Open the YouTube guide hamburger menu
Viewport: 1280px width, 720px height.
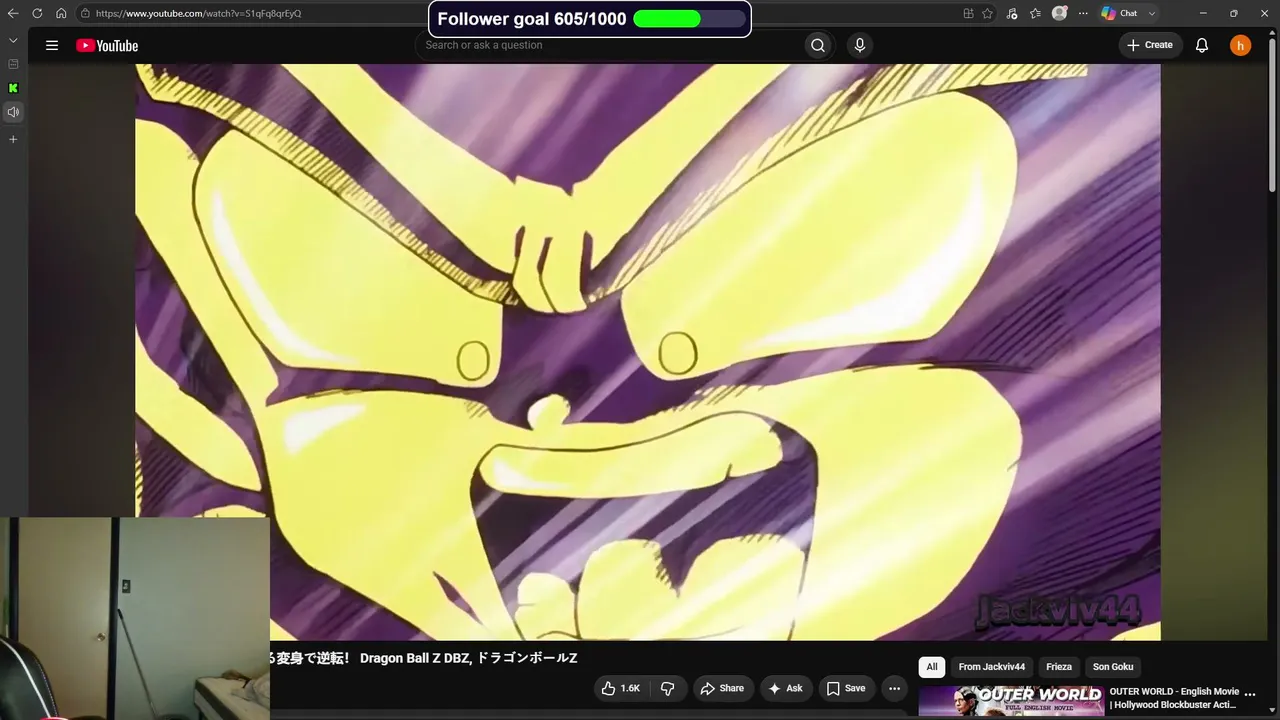[x=52, y=45]
